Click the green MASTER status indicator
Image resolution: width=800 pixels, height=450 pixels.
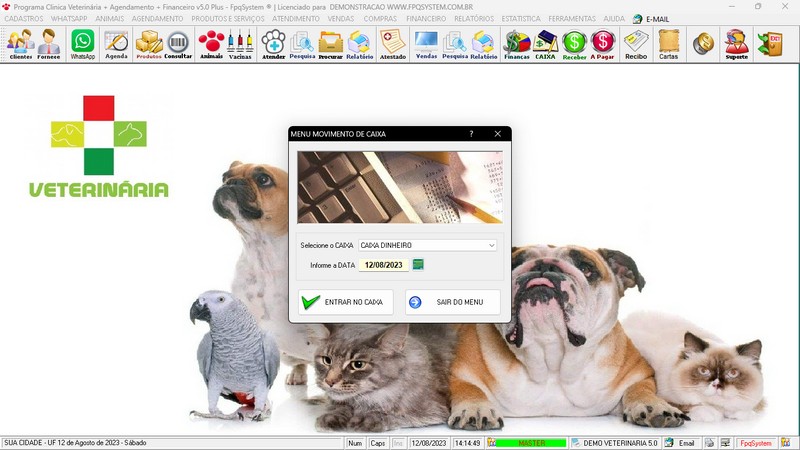(531, 443)
